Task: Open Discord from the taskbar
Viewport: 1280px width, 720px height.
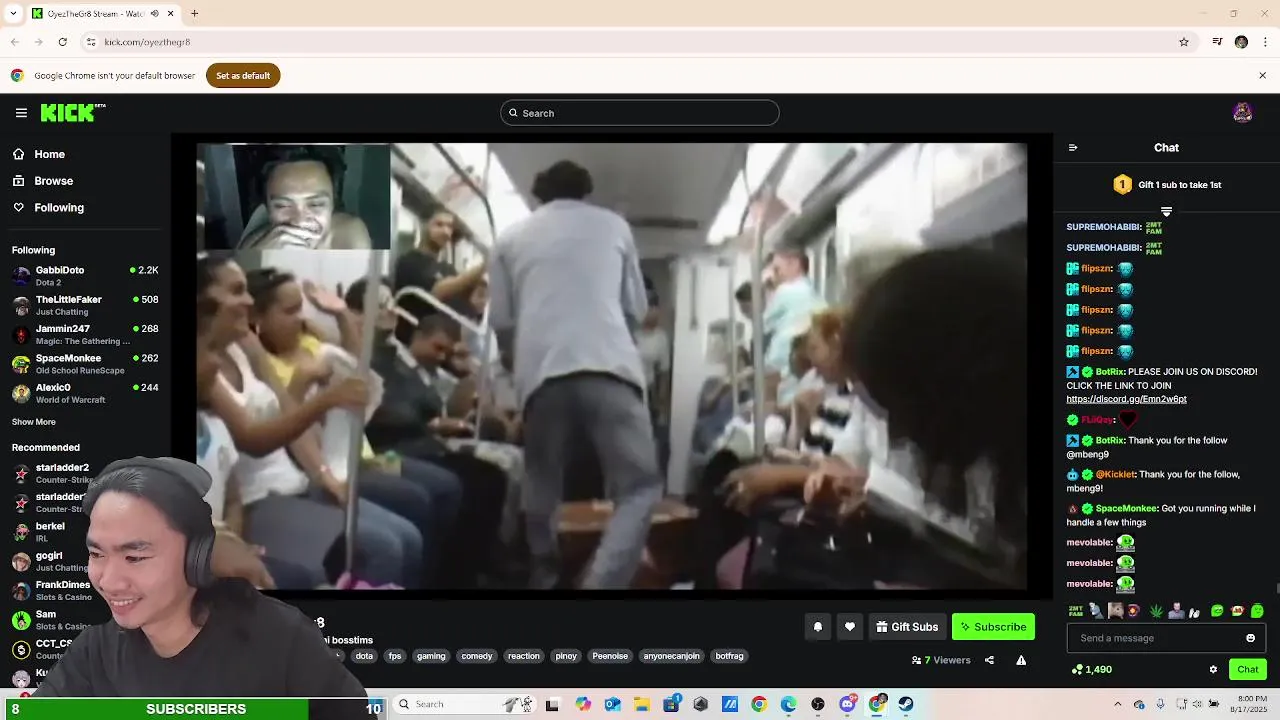Action: [x=848, y=704]
